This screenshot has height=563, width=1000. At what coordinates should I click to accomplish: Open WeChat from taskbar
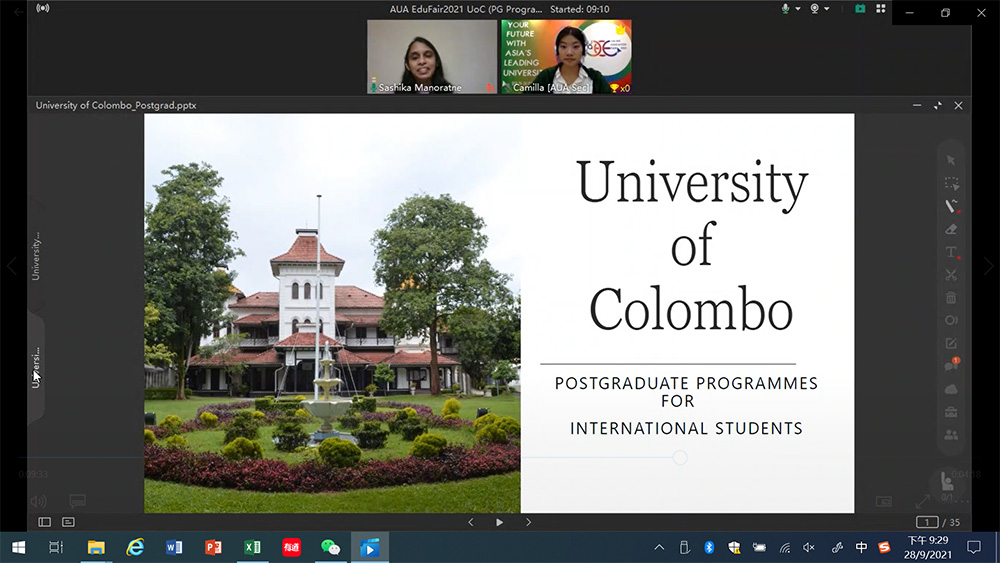tap(330, 547)
